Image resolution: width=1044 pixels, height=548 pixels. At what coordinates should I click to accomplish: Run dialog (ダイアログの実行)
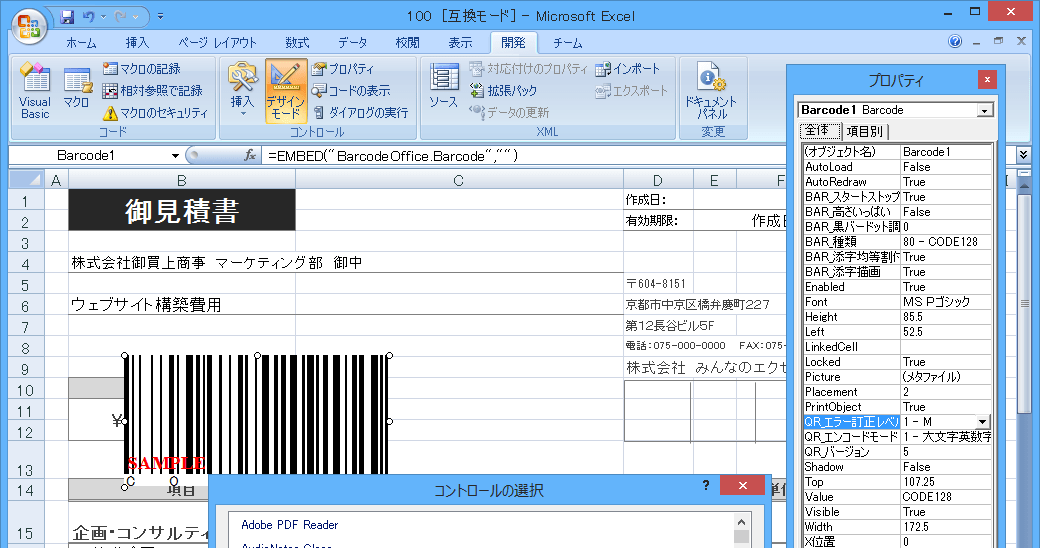(360, 113)
